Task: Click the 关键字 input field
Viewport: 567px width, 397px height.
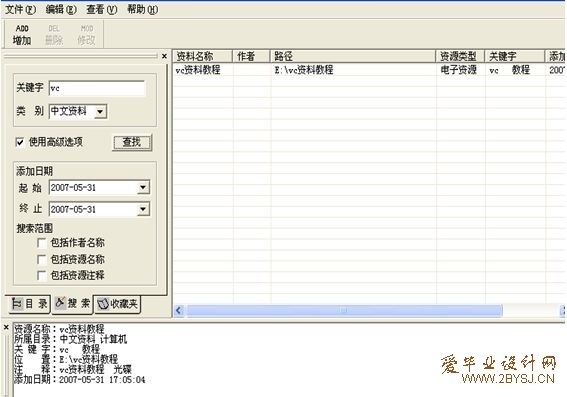Action: [97, 88]
